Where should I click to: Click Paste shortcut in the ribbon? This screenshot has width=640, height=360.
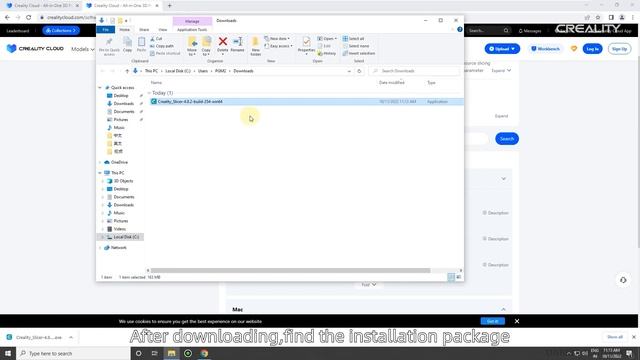pyautogui.click(x=165, y=53)
